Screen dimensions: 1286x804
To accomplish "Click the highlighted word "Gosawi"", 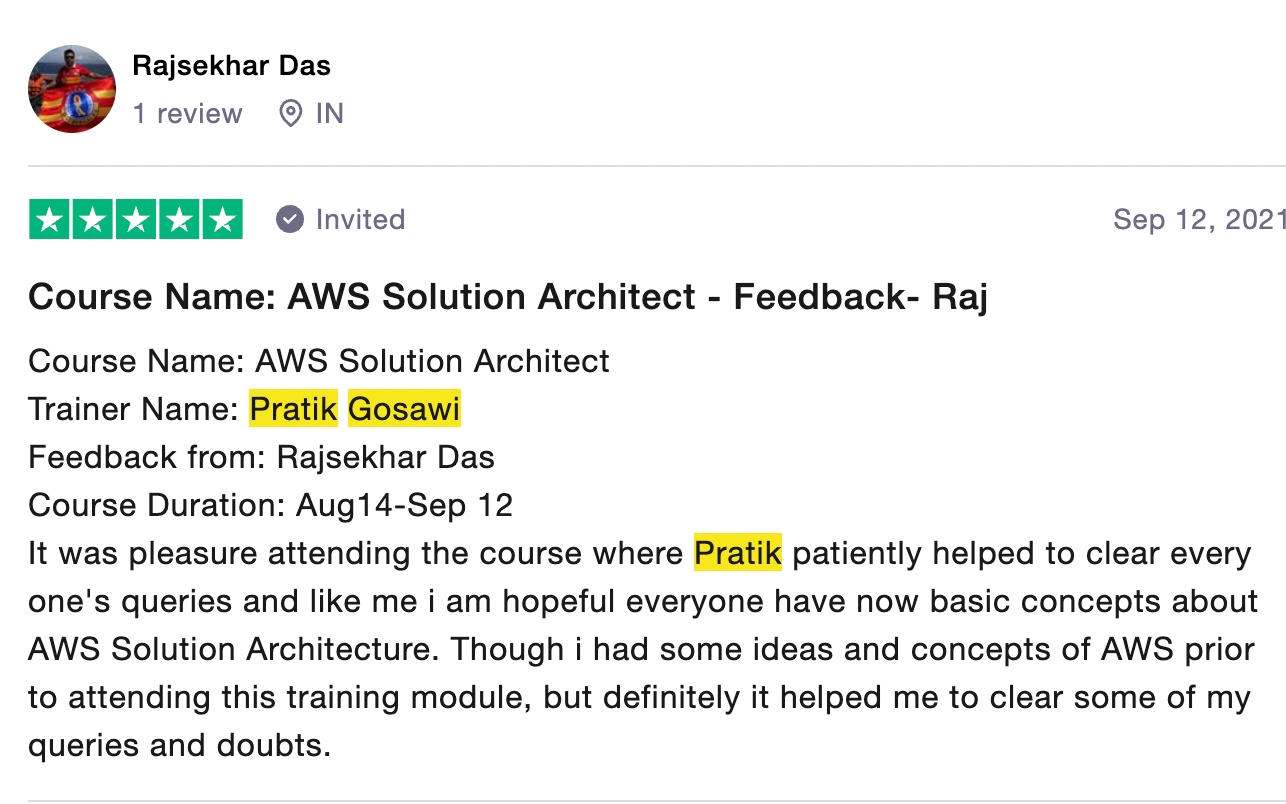I will [x=404, y=409].
